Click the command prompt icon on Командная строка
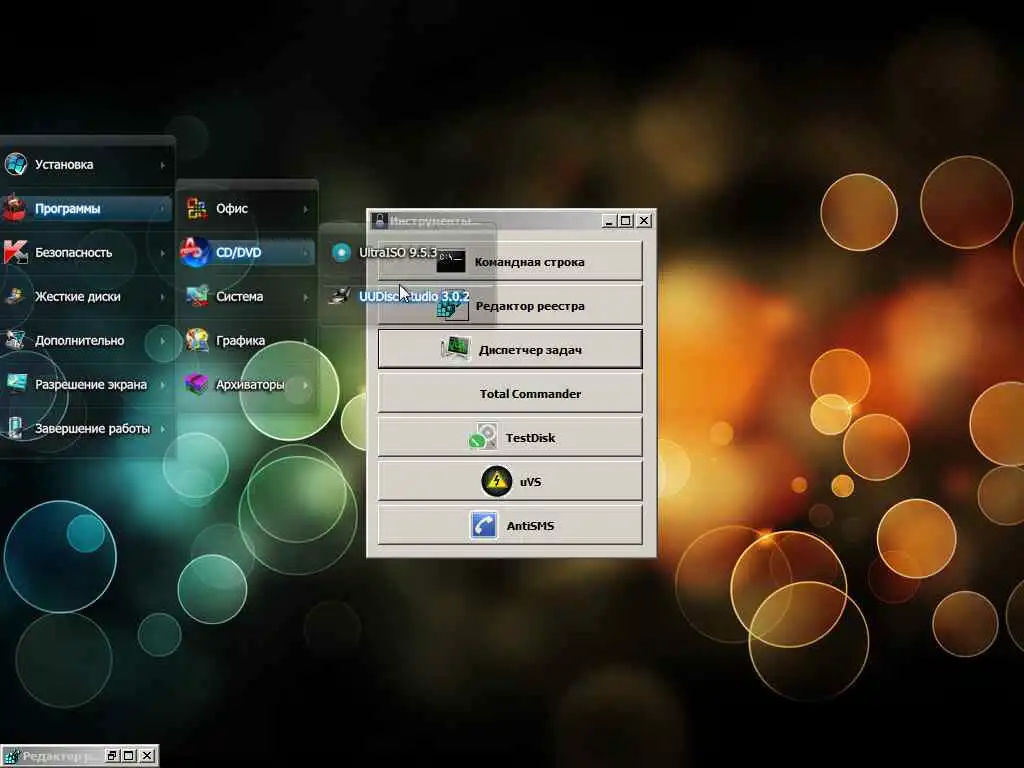The height and width of the screenshot is (768, 1024). pos(451,261)
